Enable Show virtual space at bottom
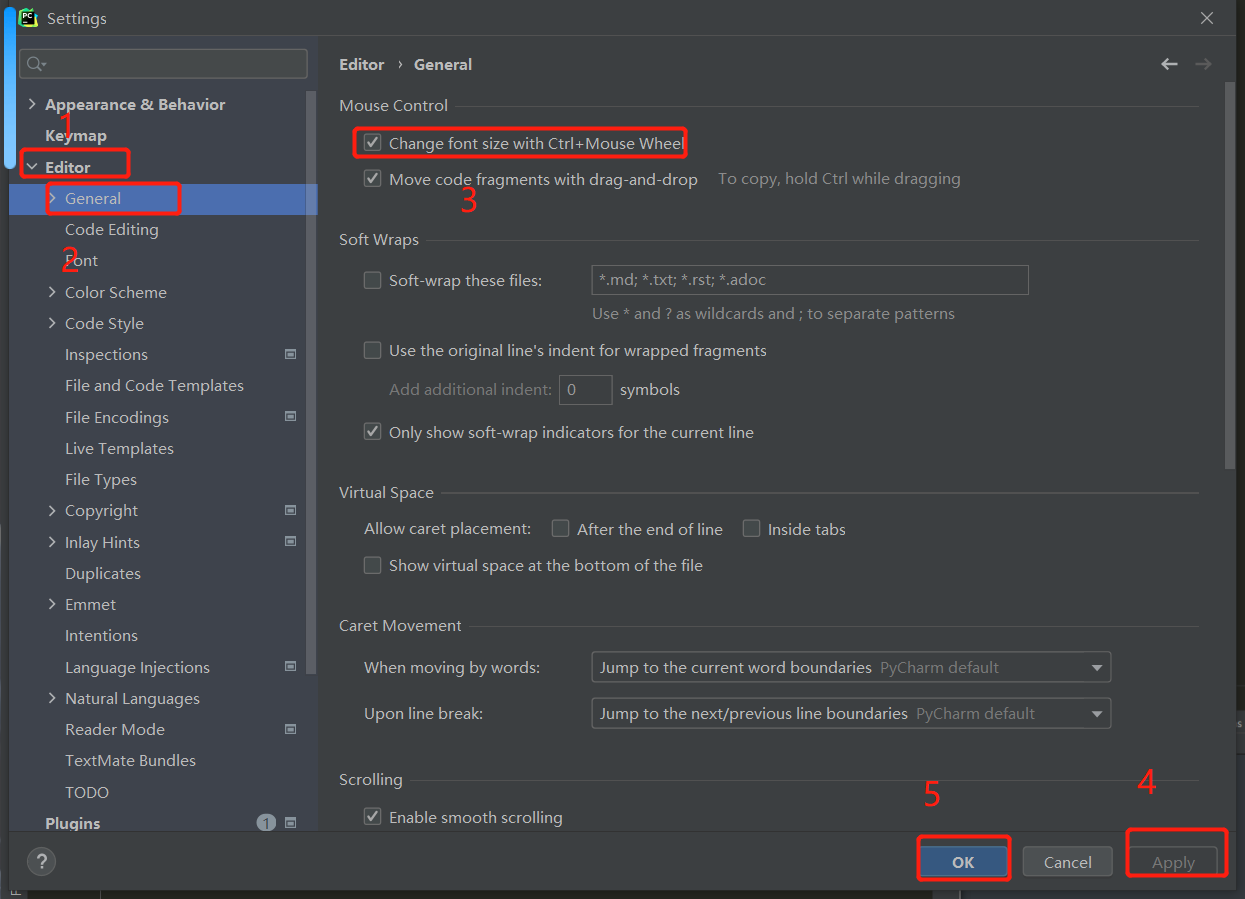Viewport: 1245px width, 899px height. tap(373, 565)
